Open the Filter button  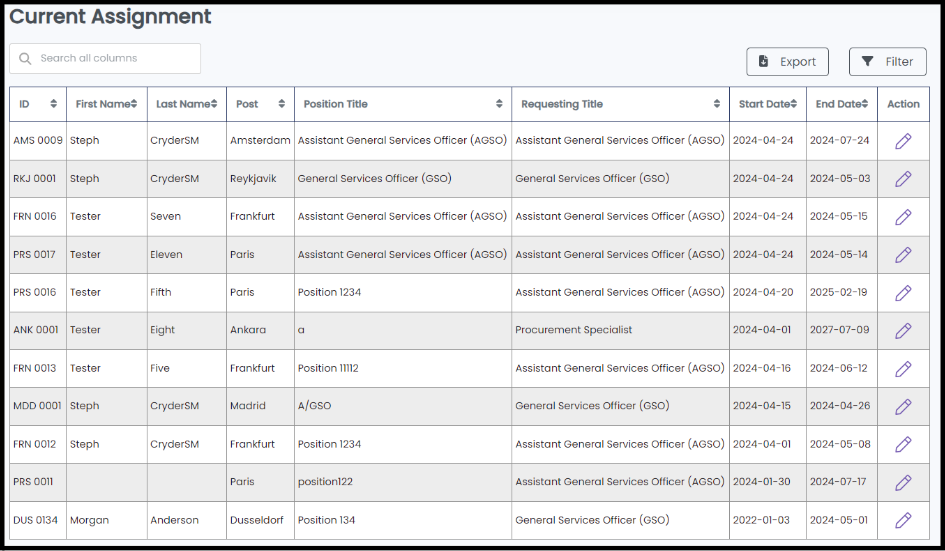(888, 61)
